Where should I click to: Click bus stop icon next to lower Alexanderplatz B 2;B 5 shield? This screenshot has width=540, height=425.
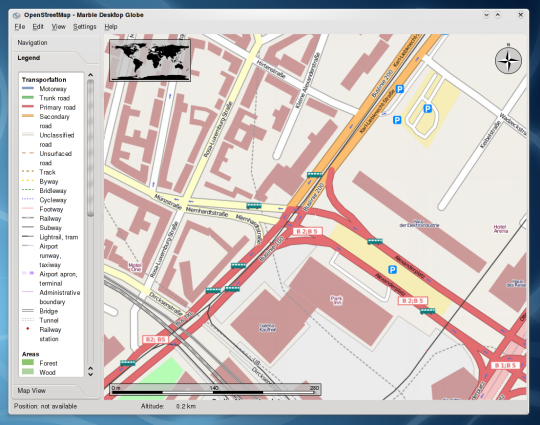tap(427, 311)
